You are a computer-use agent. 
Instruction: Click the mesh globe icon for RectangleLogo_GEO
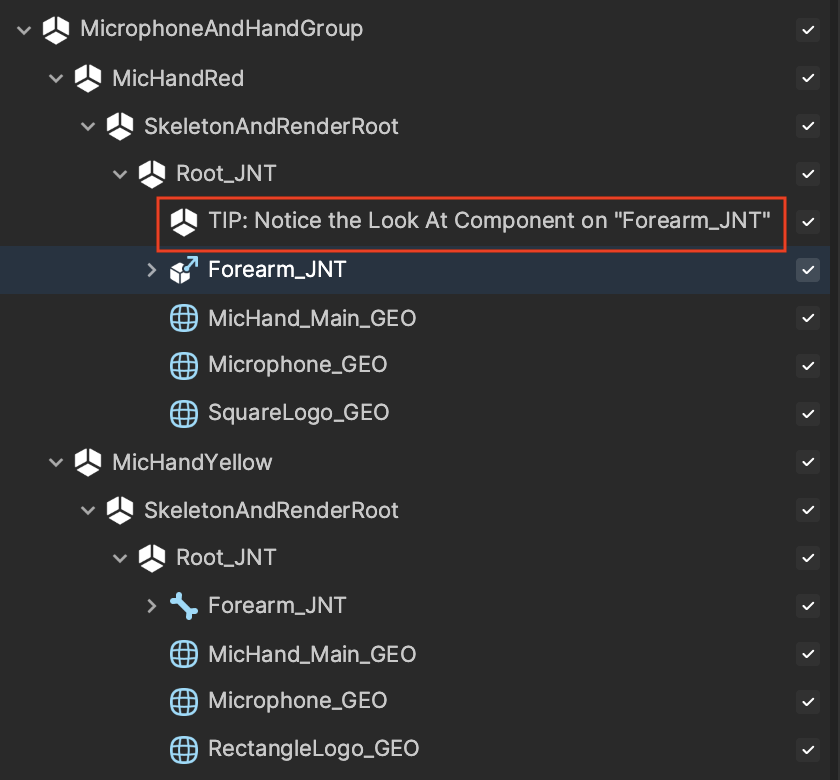184,749
